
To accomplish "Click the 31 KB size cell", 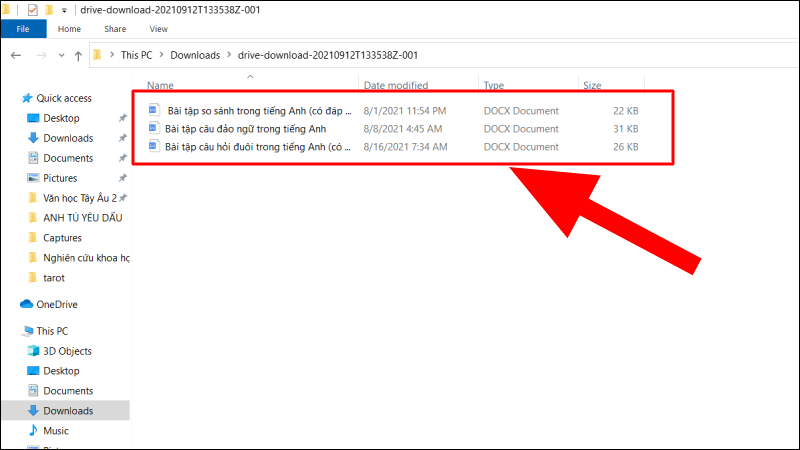I will 626,129.
